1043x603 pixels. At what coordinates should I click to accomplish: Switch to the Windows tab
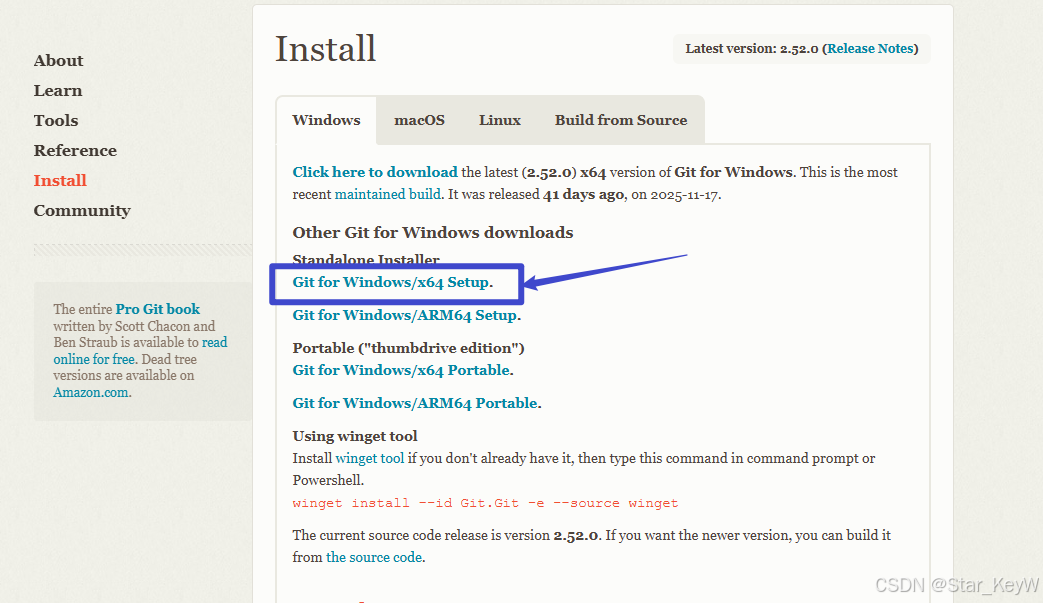pyautogui.click(x=326, y=120)
